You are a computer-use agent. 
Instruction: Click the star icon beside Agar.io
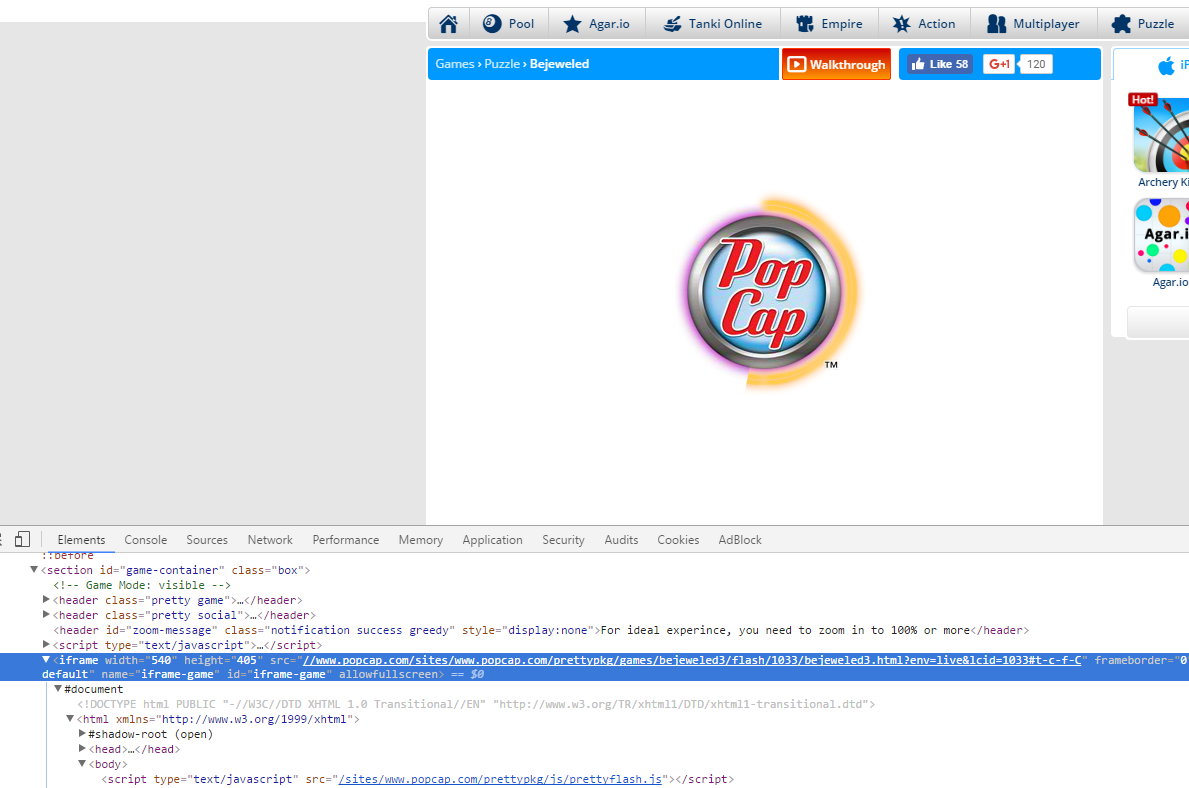coord(573,24)
